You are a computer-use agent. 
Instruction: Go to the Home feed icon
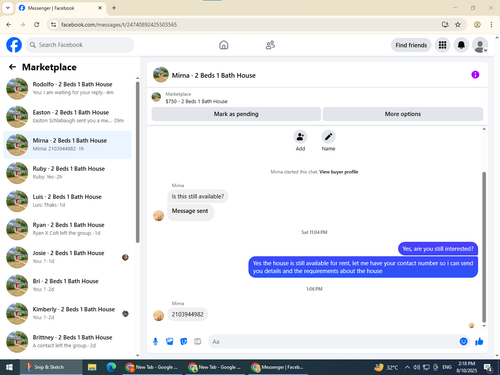coord(224,45)
